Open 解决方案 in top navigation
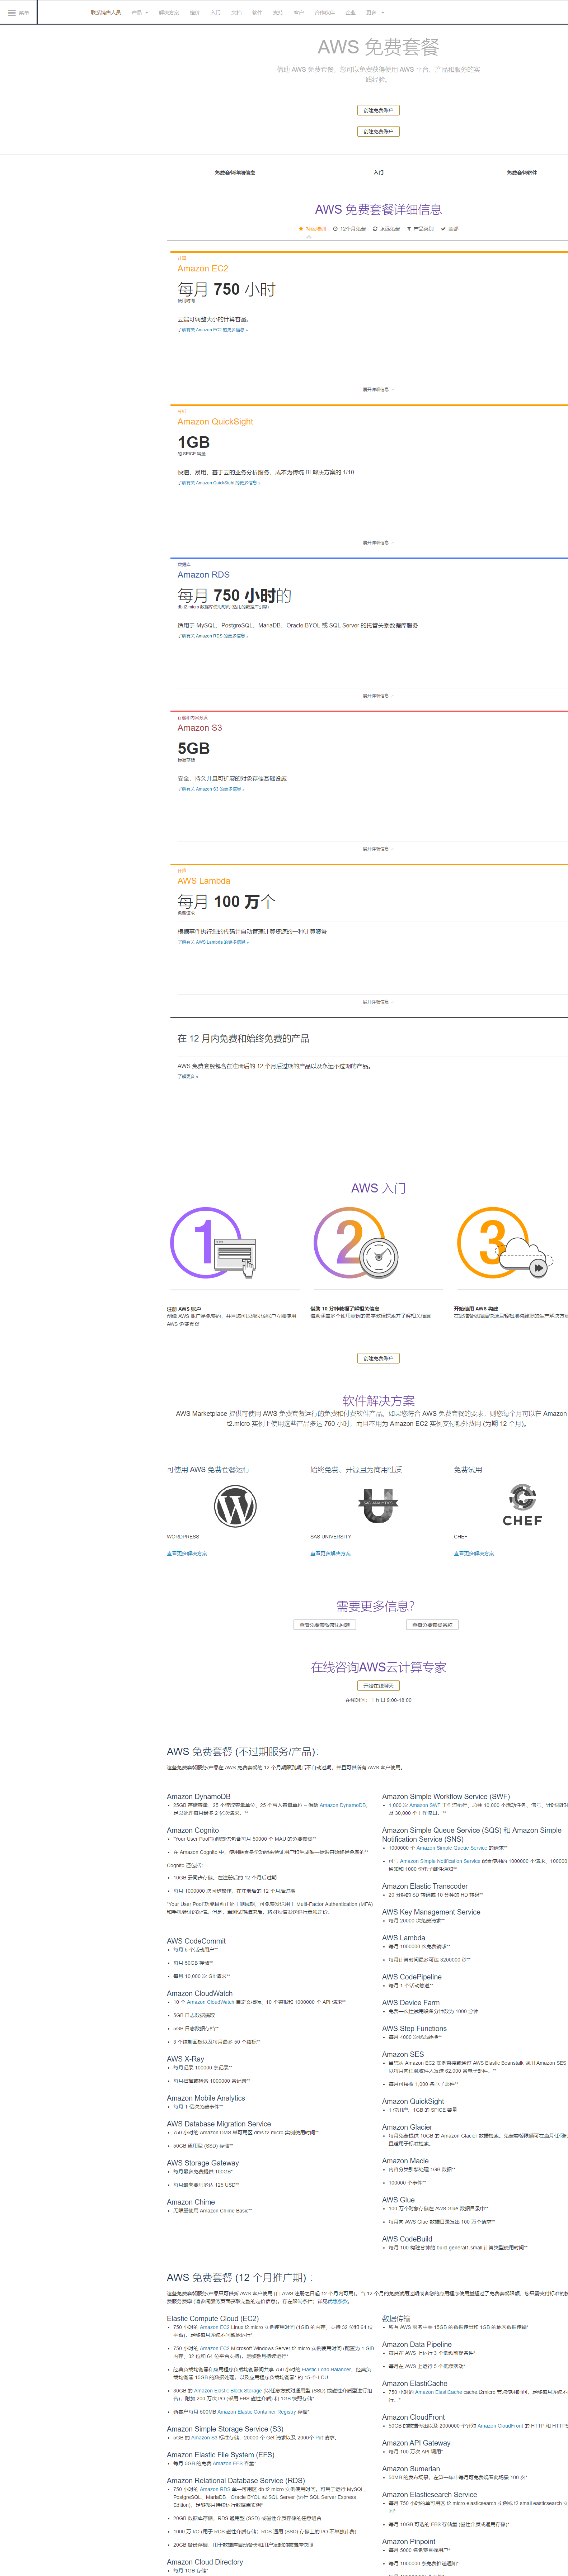Image resolution: width=568 pixels, height=2576 pixels. click(169, 13)
